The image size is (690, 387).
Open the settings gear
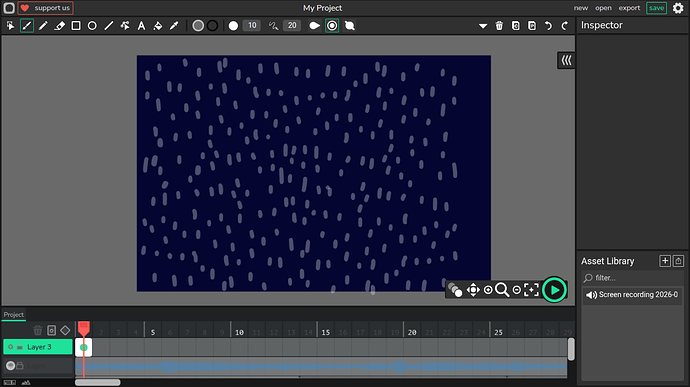pyautogui.click(x=678, y=8)
